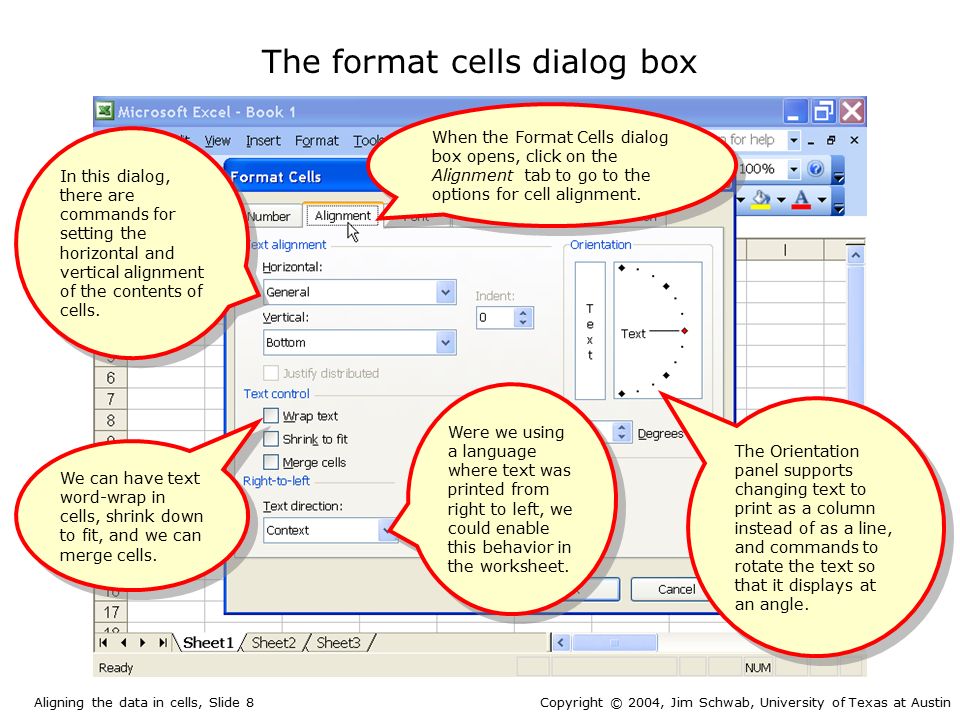Close the workbook with menu bar X
Image resolution: width=960 pixels, height=720 pixels.
point(854,140)
